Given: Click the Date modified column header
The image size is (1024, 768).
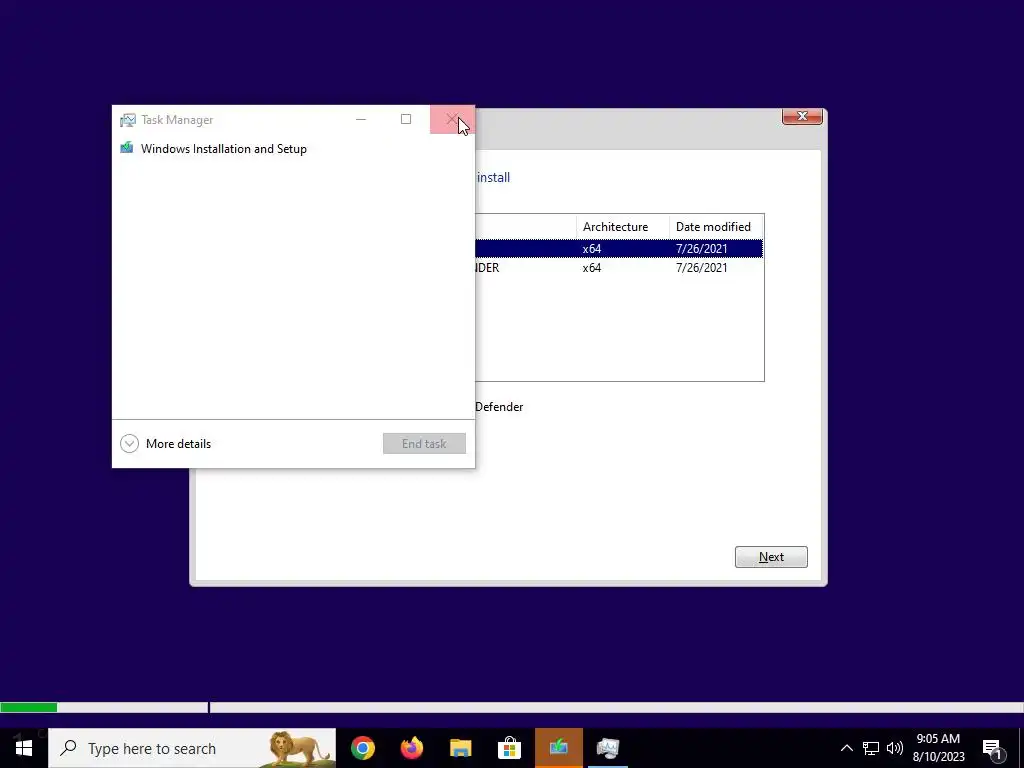Looking at the screenshot, I should [716, 227].
